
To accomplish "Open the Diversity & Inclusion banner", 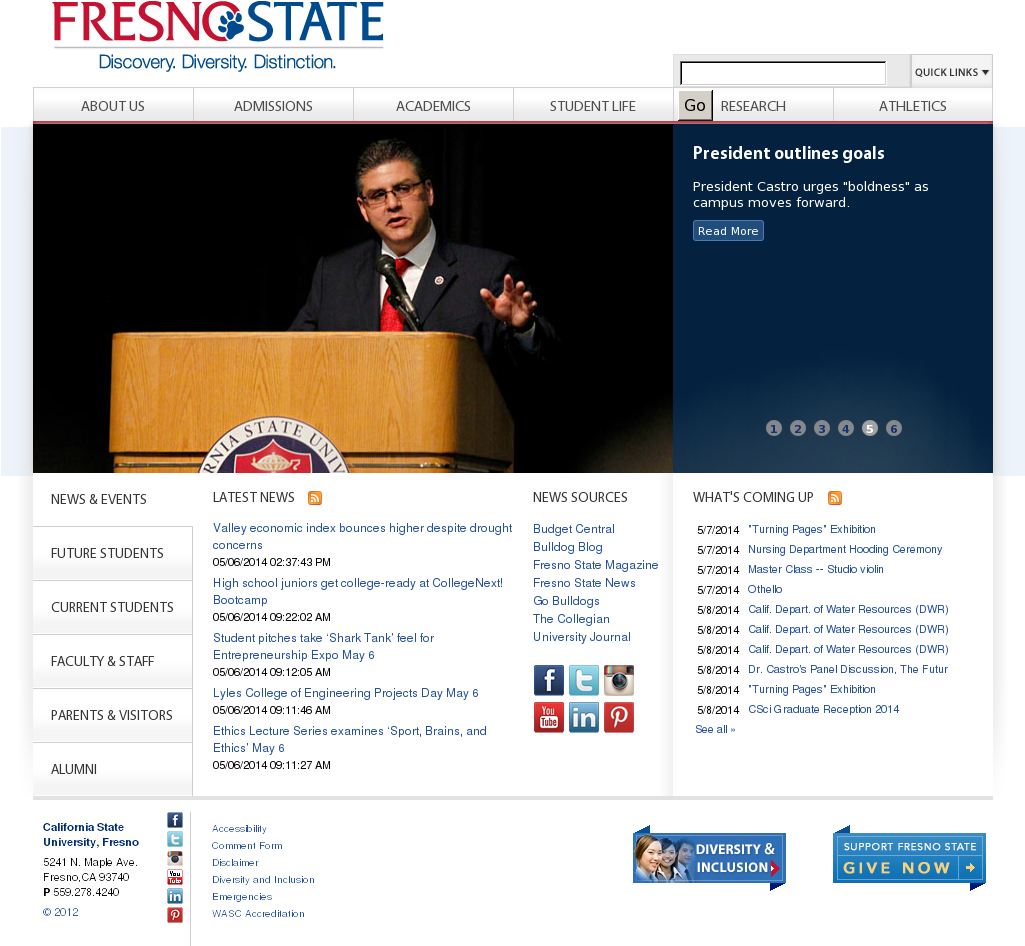I will coord(709,858).
